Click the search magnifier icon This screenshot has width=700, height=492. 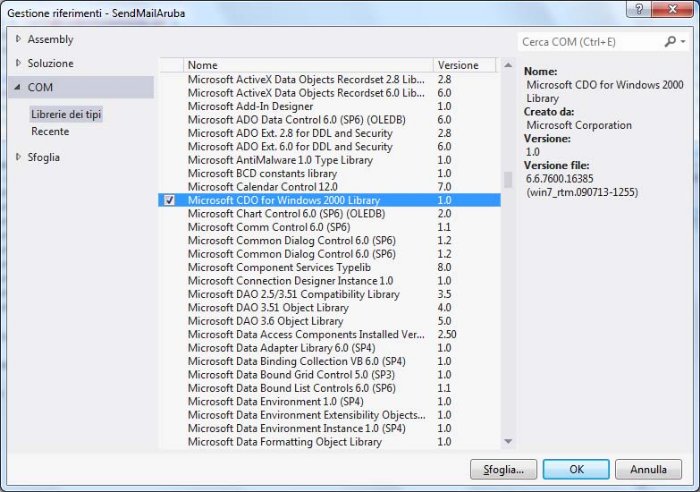click(x=670, y=42)
